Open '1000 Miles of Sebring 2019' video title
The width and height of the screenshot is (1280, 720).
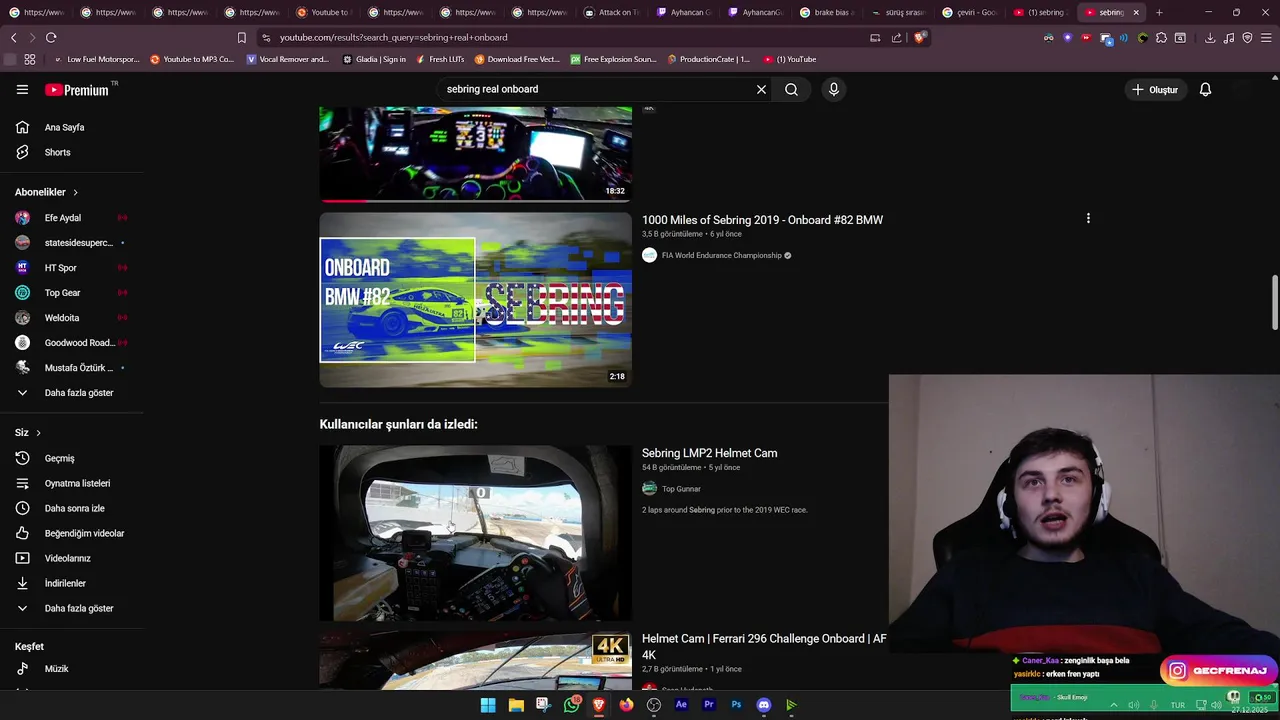(762, 220)
